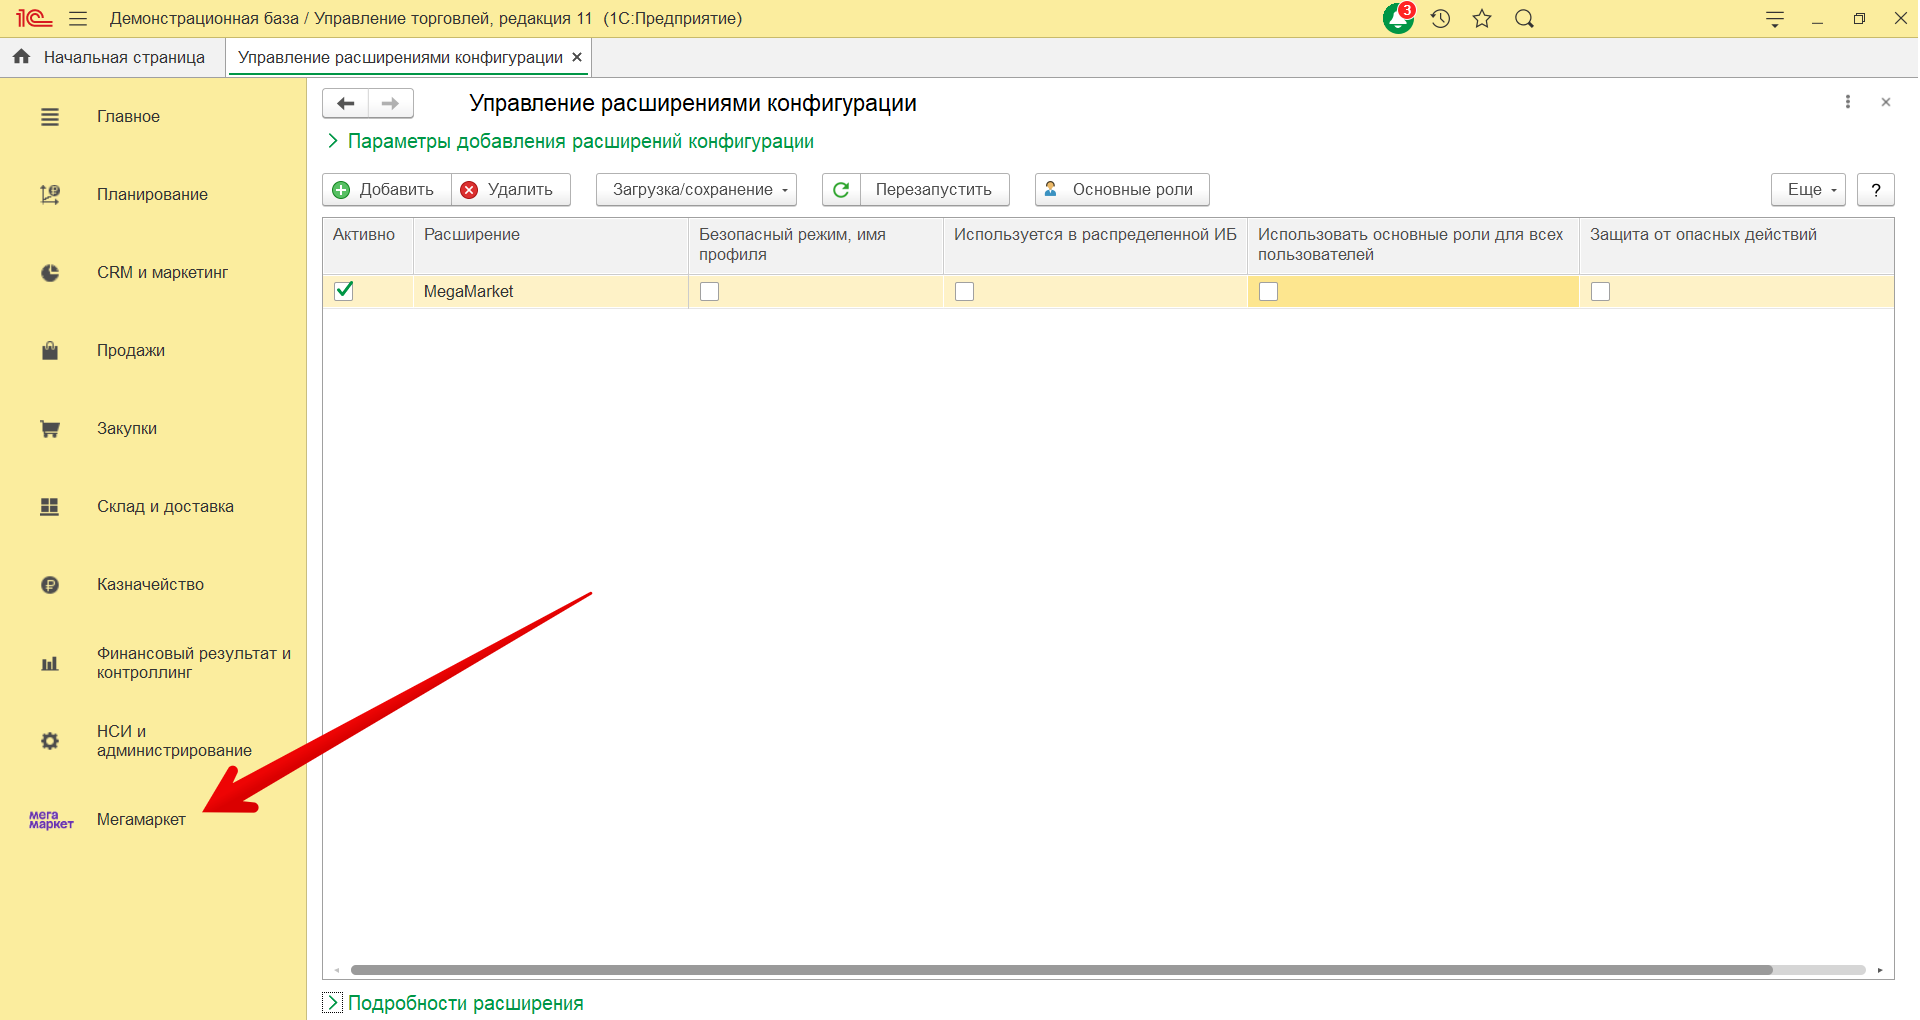Screen dimensions: 1920x1020
Task: Open favorites star icon
Action: [1482, 19]
